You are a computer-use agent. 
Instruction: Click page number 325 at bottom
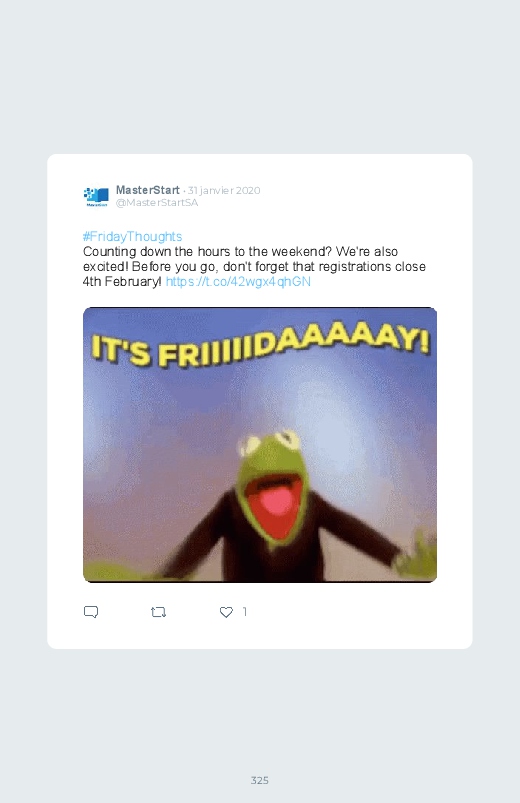tap(260, 780)
